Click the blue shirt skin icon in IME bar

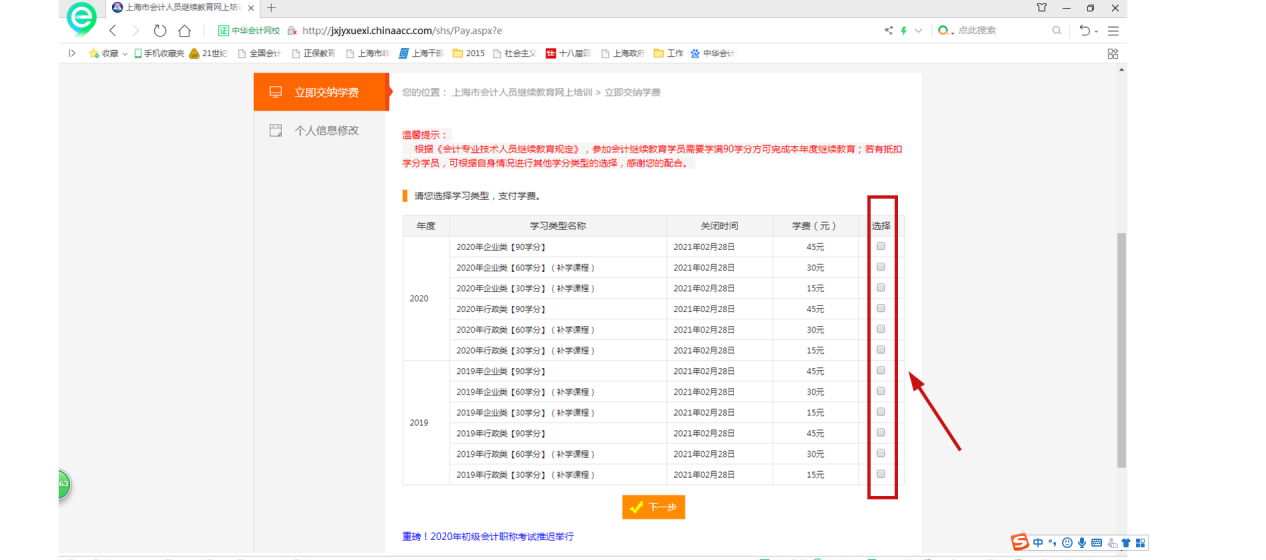1126,543
